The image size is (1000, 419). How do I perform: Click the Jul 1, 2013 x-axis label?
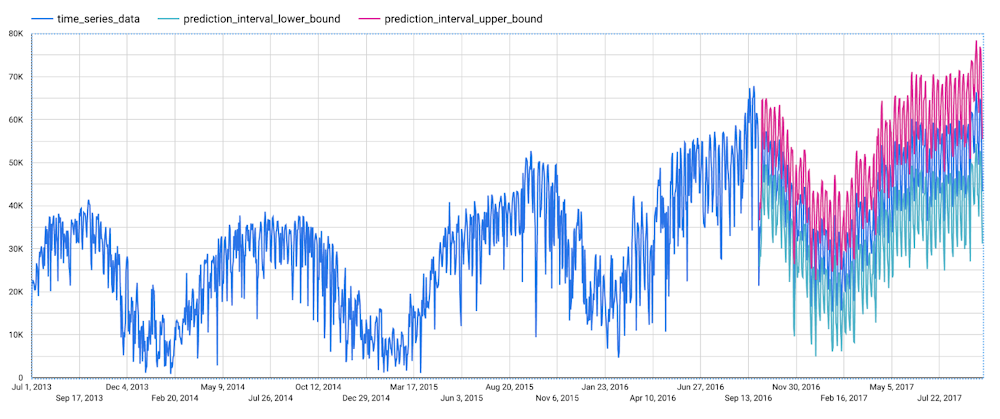pos(31,387)
